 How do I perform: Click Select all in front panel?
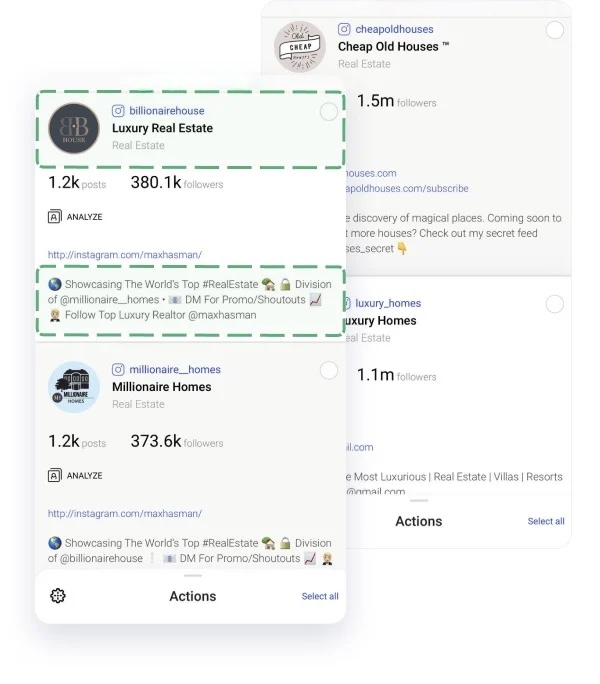[x=320, y=597]
